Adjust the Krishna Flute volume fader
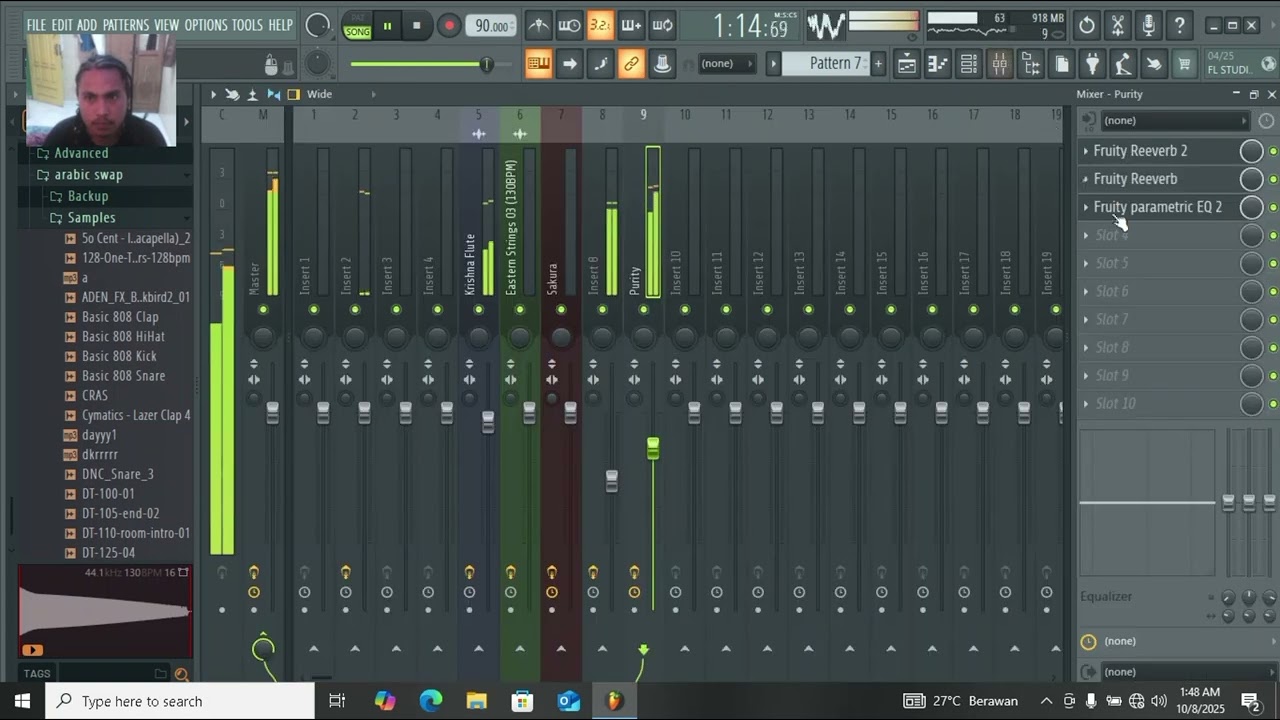 click(488, 422)
